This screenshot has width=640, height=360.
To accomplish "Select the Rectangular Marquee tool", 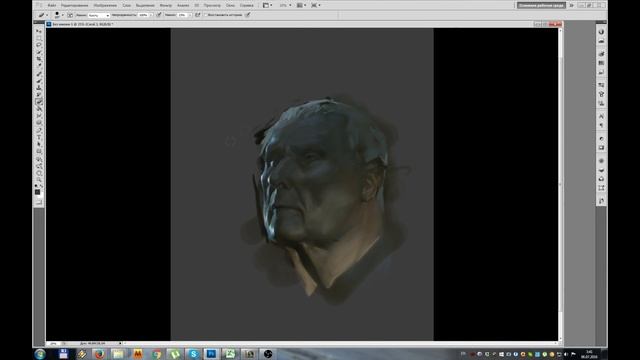I will point(39,38).
